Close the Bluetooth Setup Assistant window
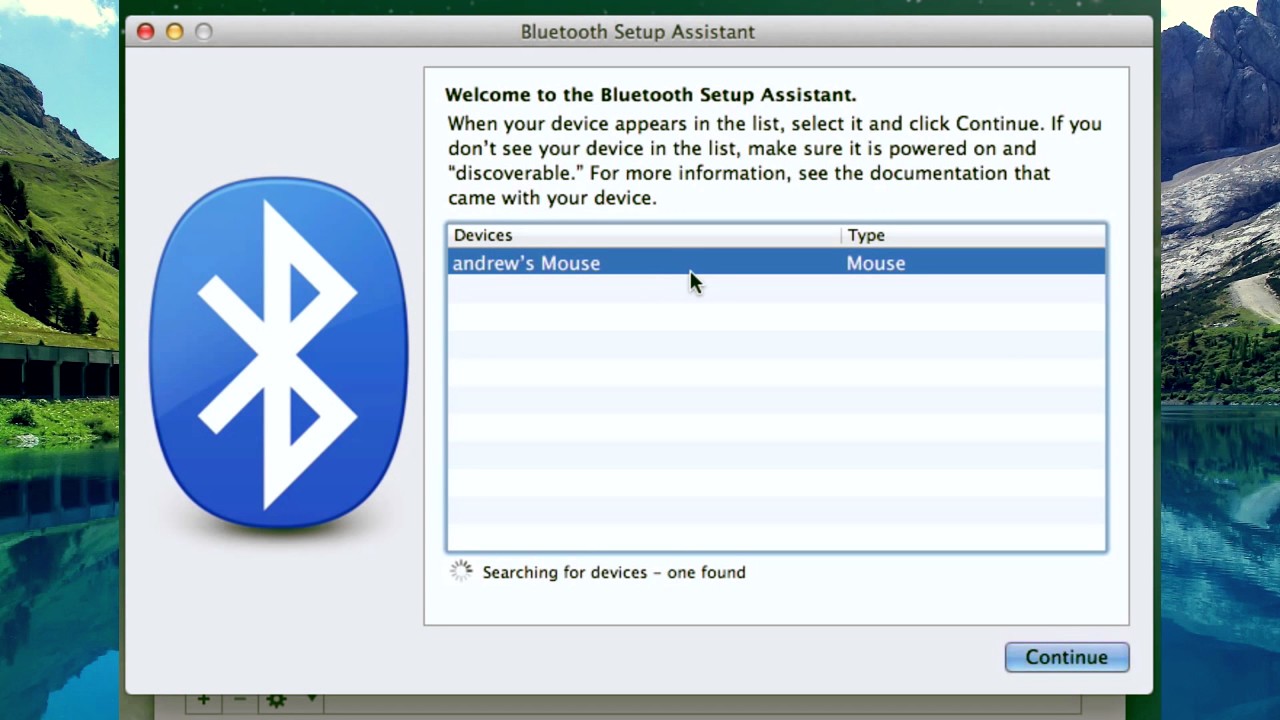The image size is (1280, 720). (145, 32)
